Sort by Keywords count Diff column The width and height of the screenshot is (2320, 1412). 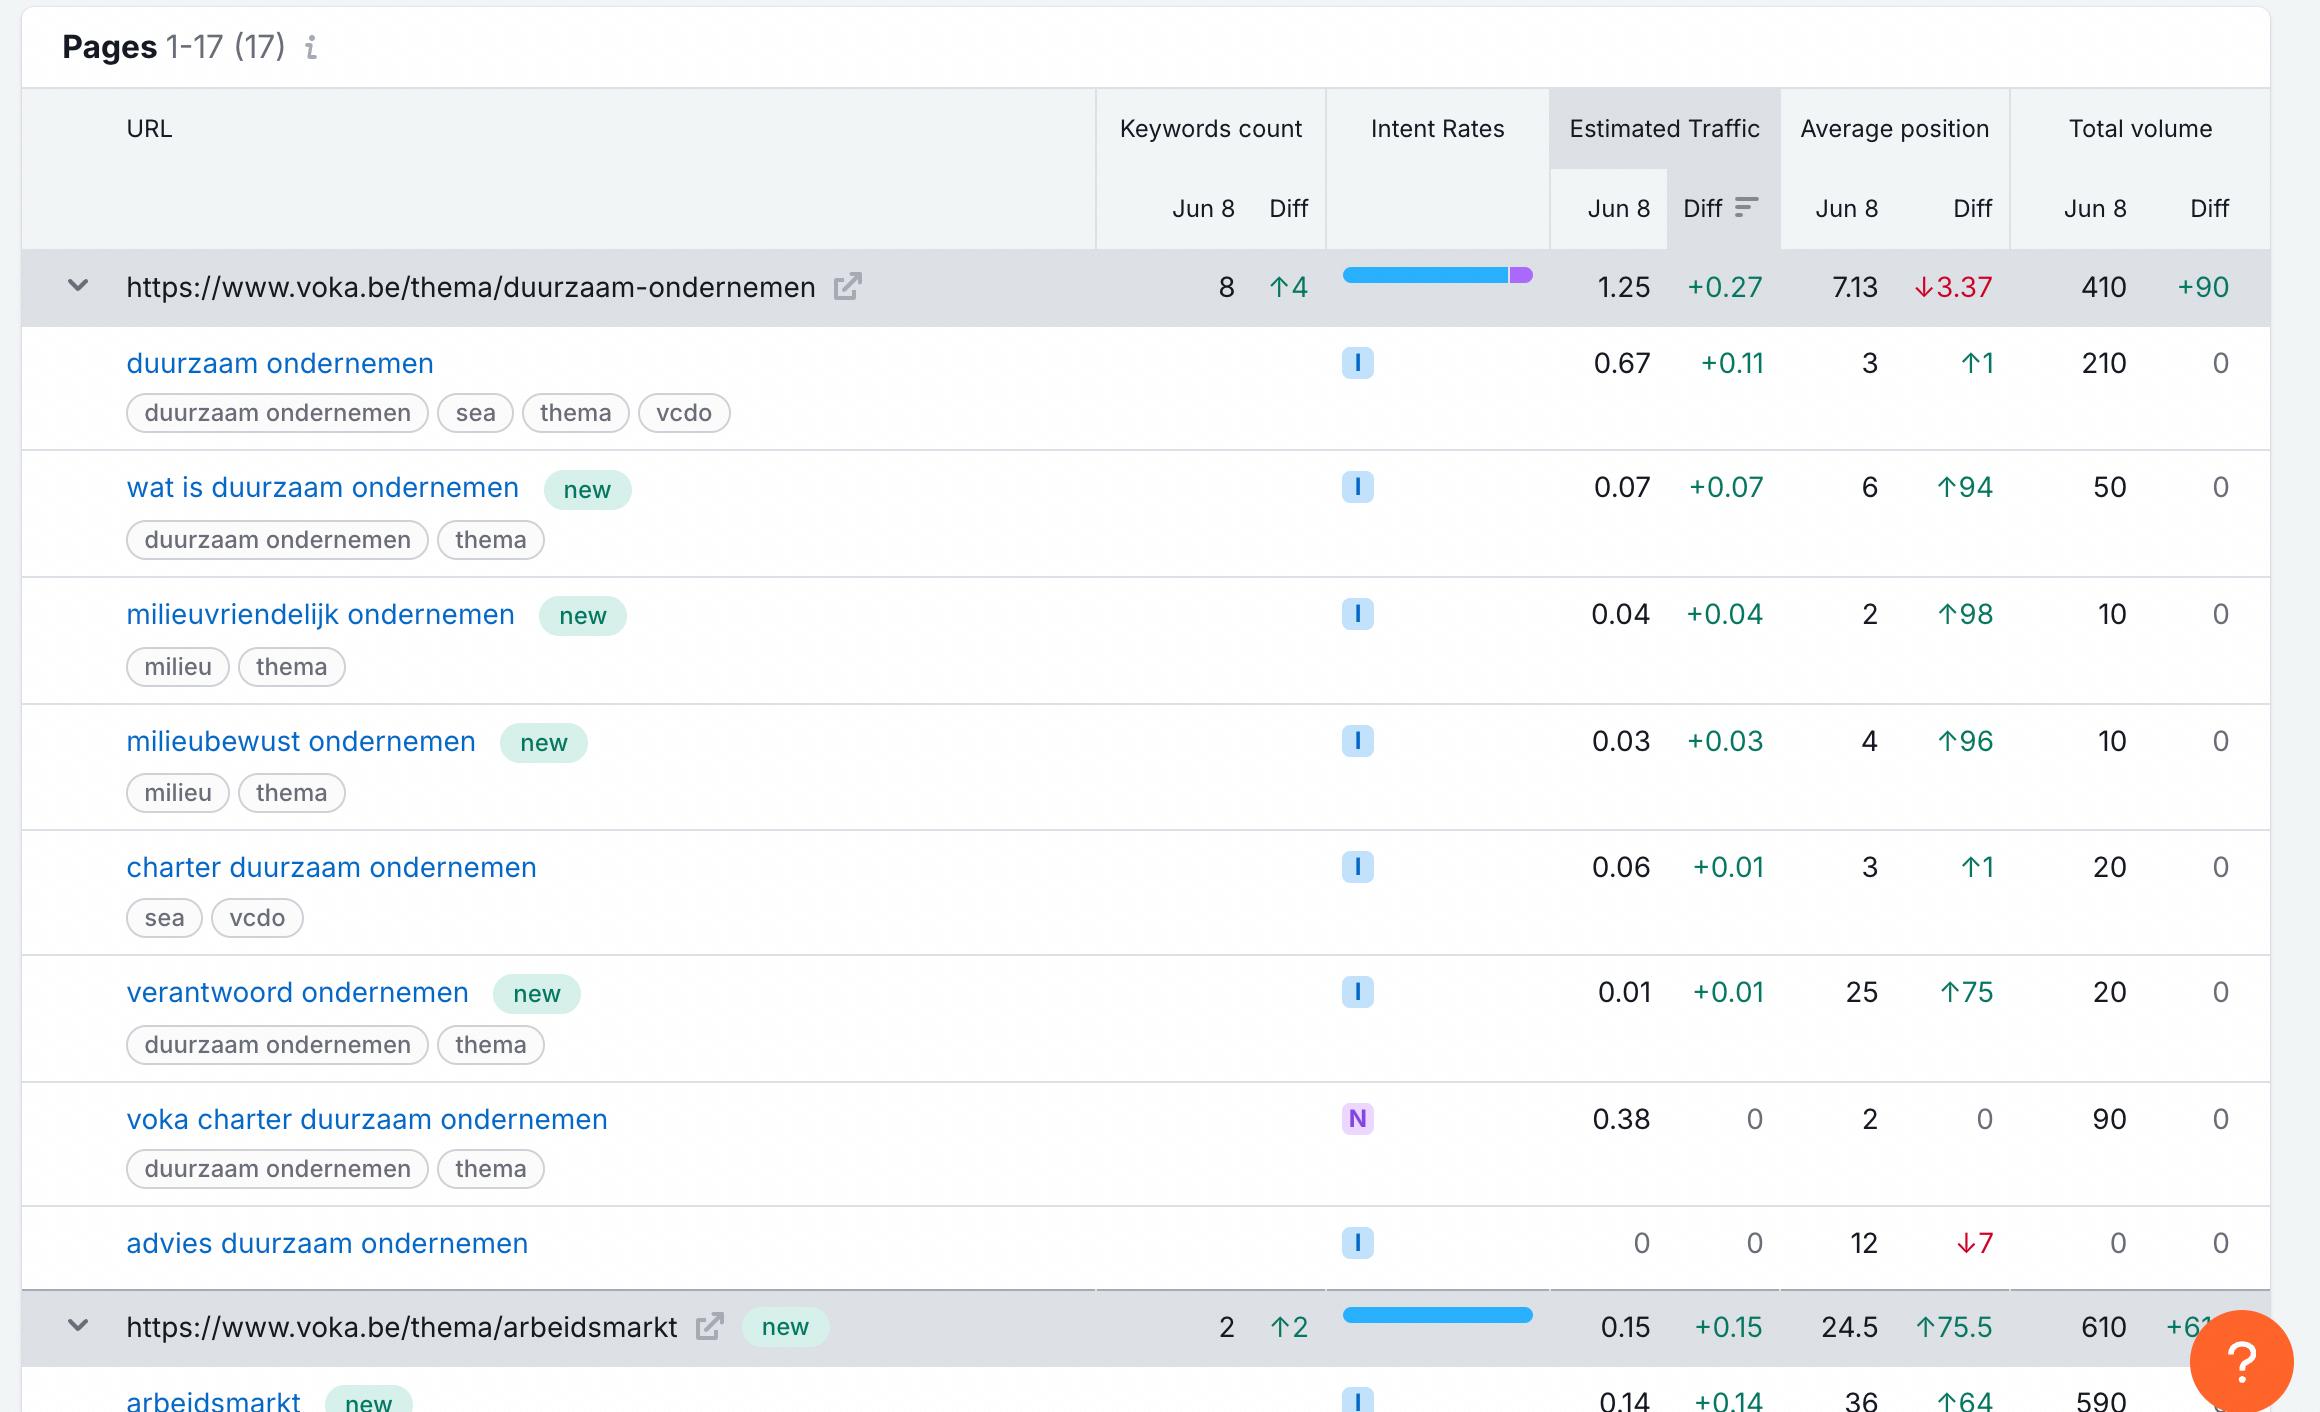coord(1287,208)
